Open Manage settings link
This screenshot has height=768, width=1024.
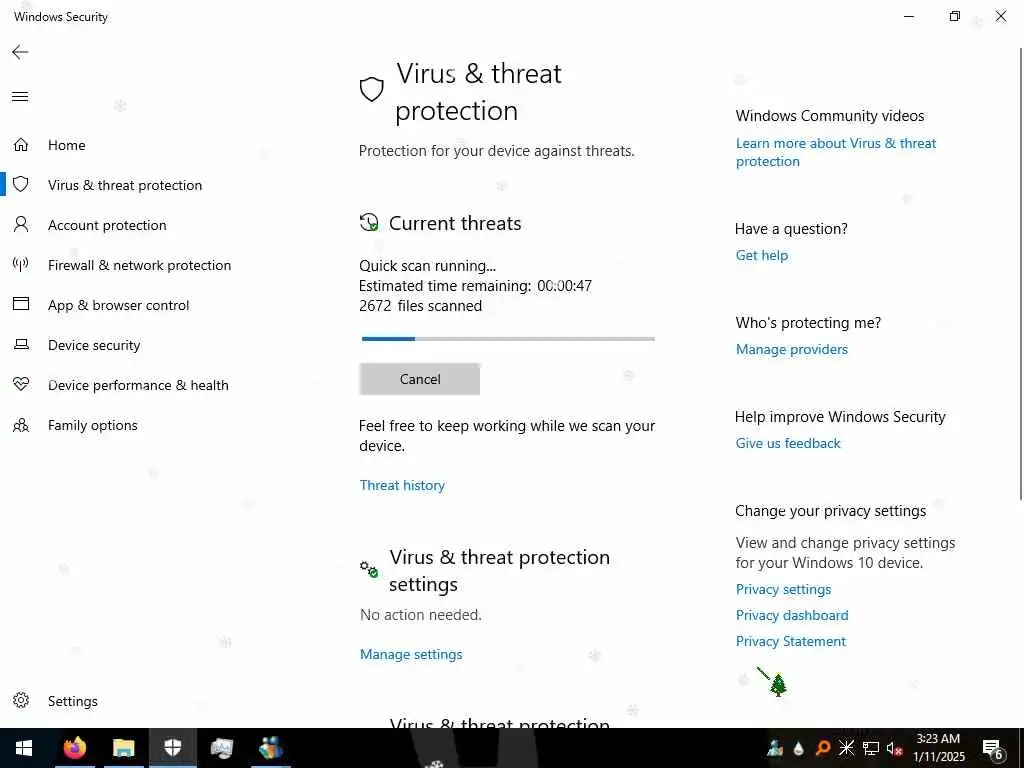[411, 654]
